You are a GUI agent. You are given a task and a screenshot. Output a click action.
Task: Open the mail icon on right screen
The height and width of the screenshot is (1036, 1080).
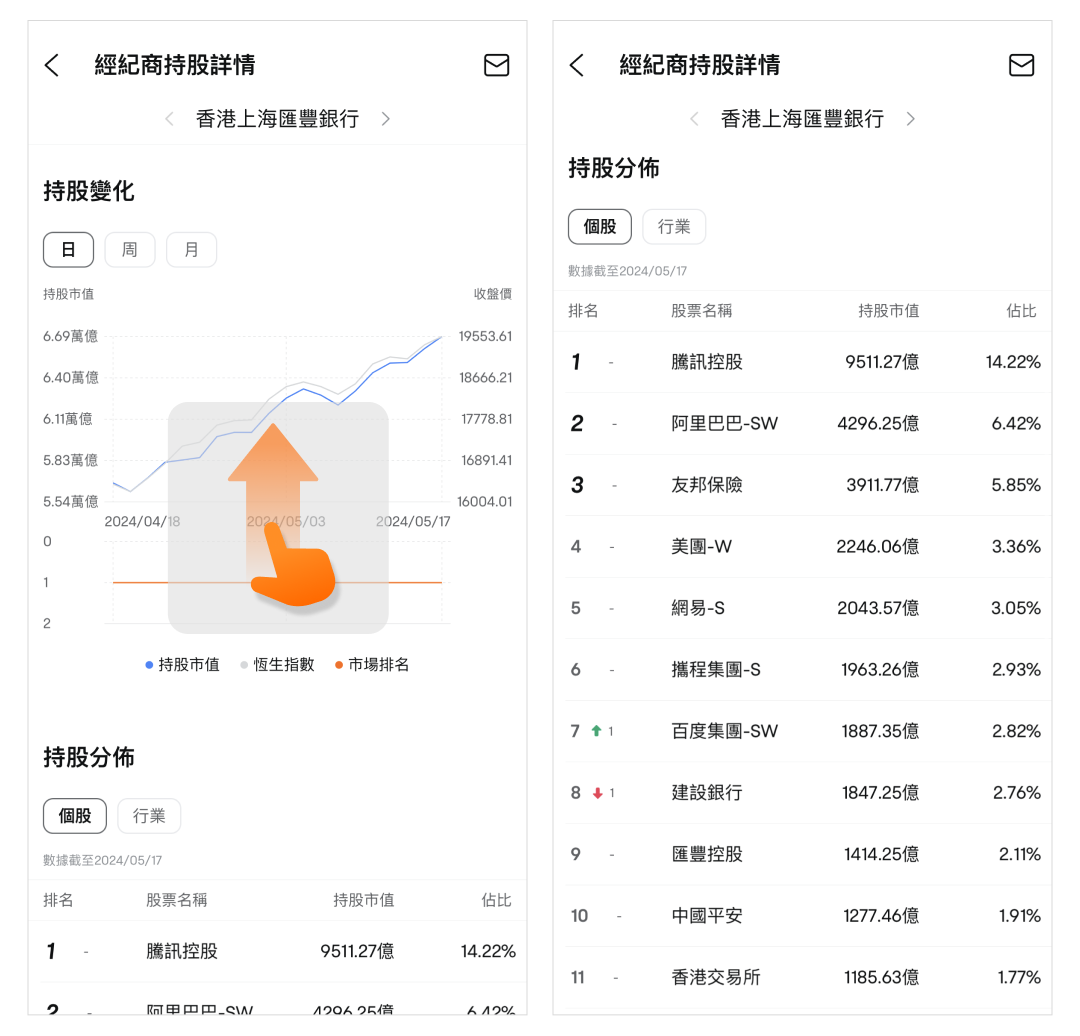[1021, 66]
